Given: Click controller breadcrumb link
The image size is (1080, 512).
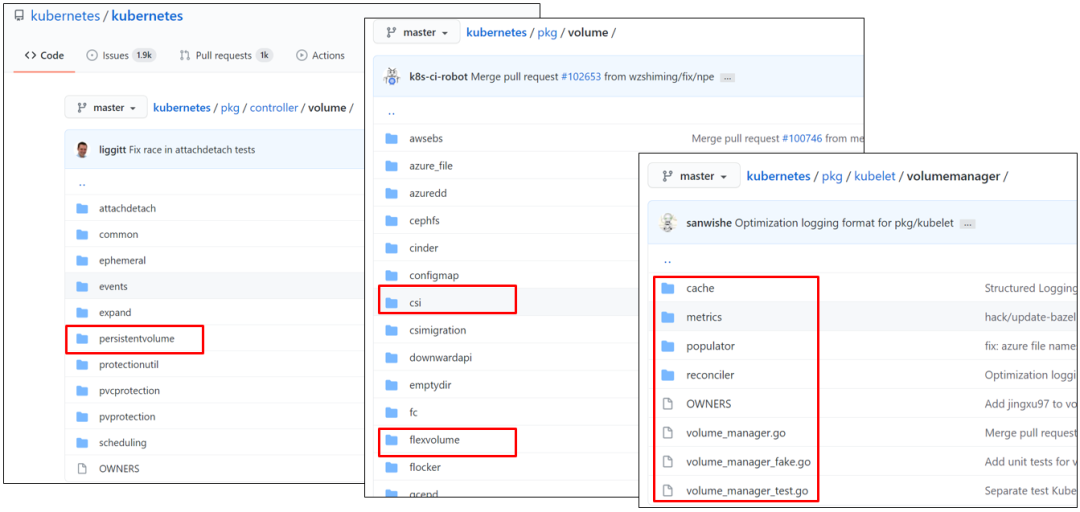Looking at the screenshot, I should (274, 107).
